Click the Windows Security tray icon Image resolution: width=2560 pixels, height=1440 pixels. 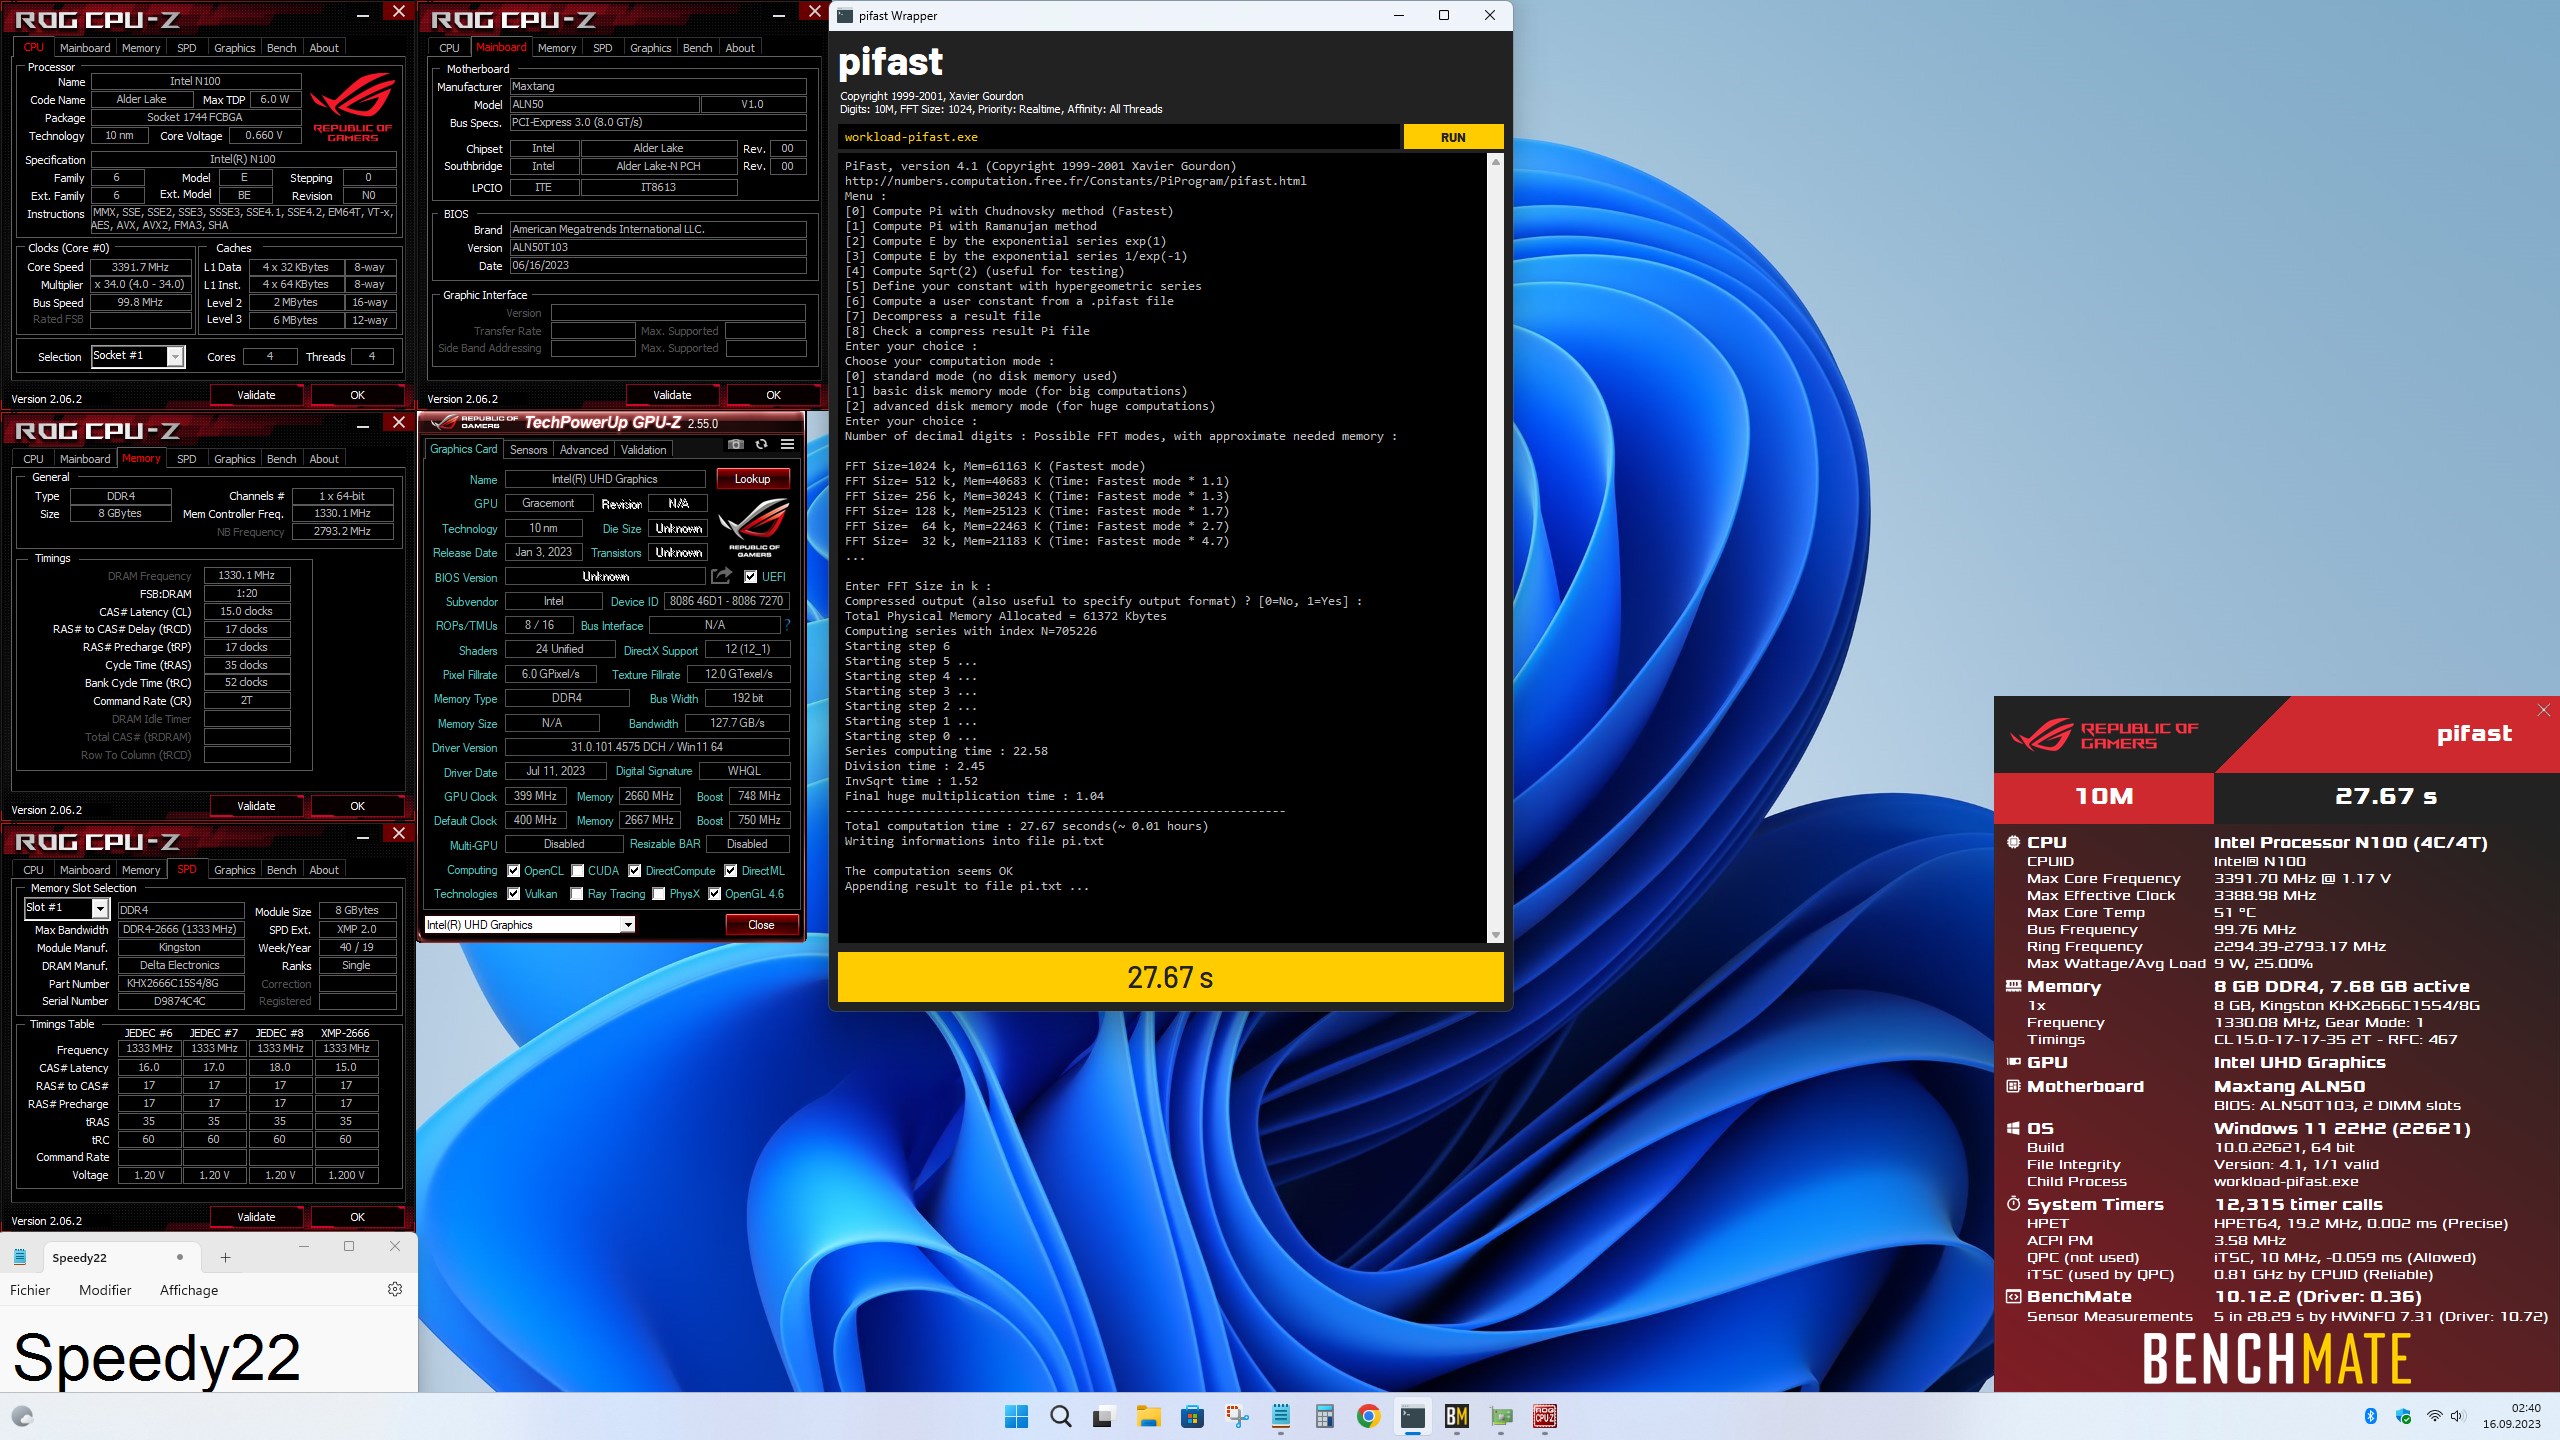tap(2403, 1416)
